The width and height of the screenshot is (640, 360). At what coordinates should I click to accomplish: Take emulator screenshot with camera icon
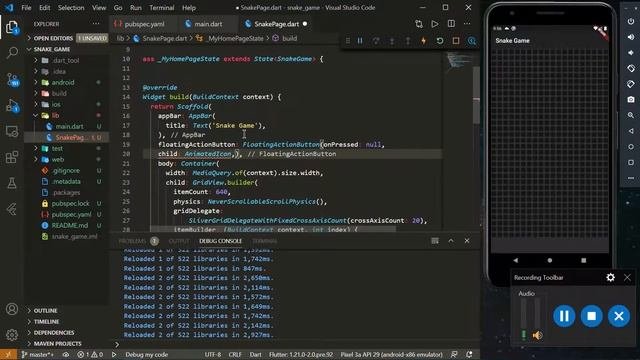[631, 100]
